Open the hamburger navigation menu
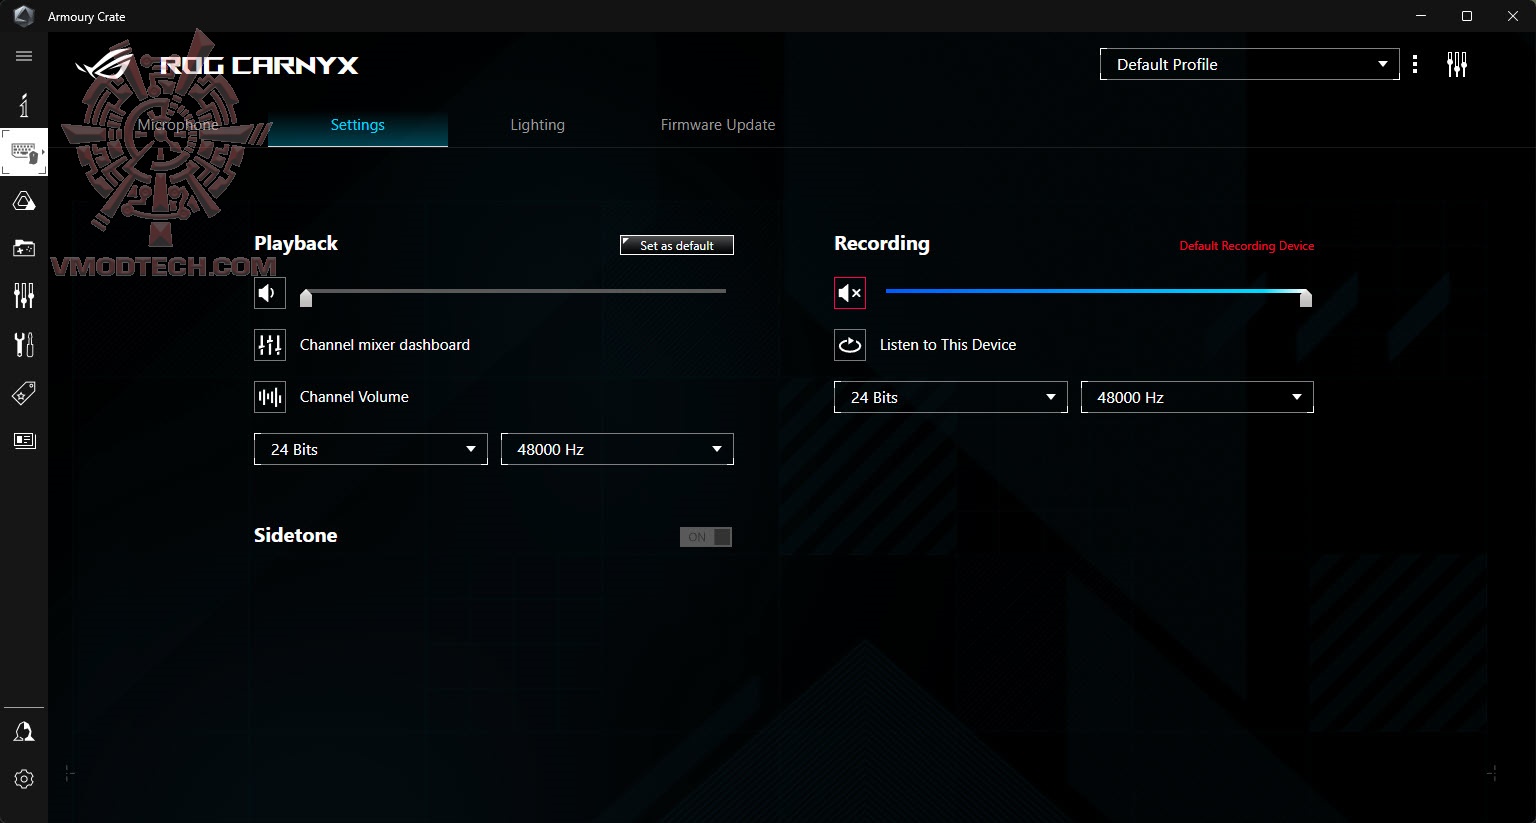The width and height of the screenshot is (1536, 823). (x=24, y=56)
